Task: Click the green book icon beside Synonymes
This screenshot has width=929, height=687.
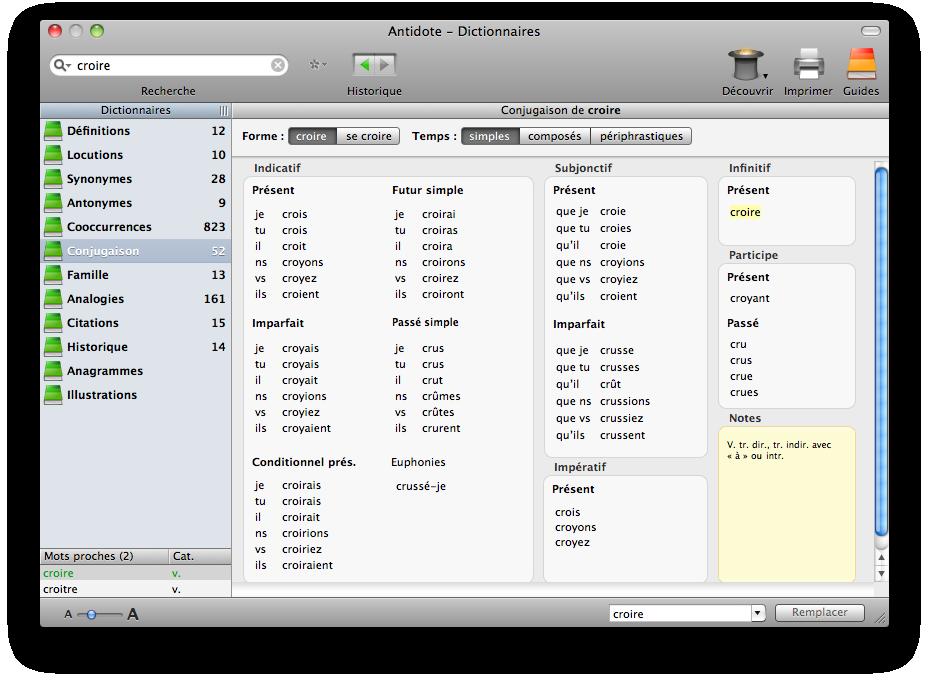Action: [53, 179]
